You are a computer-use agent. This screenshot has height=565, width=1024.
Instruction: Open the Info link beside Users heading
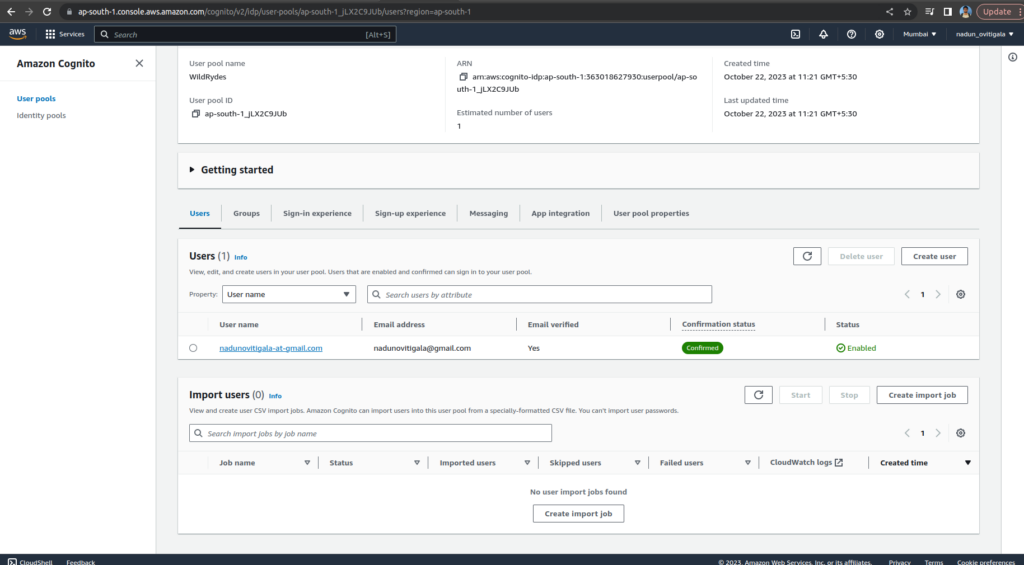(240, 257)
